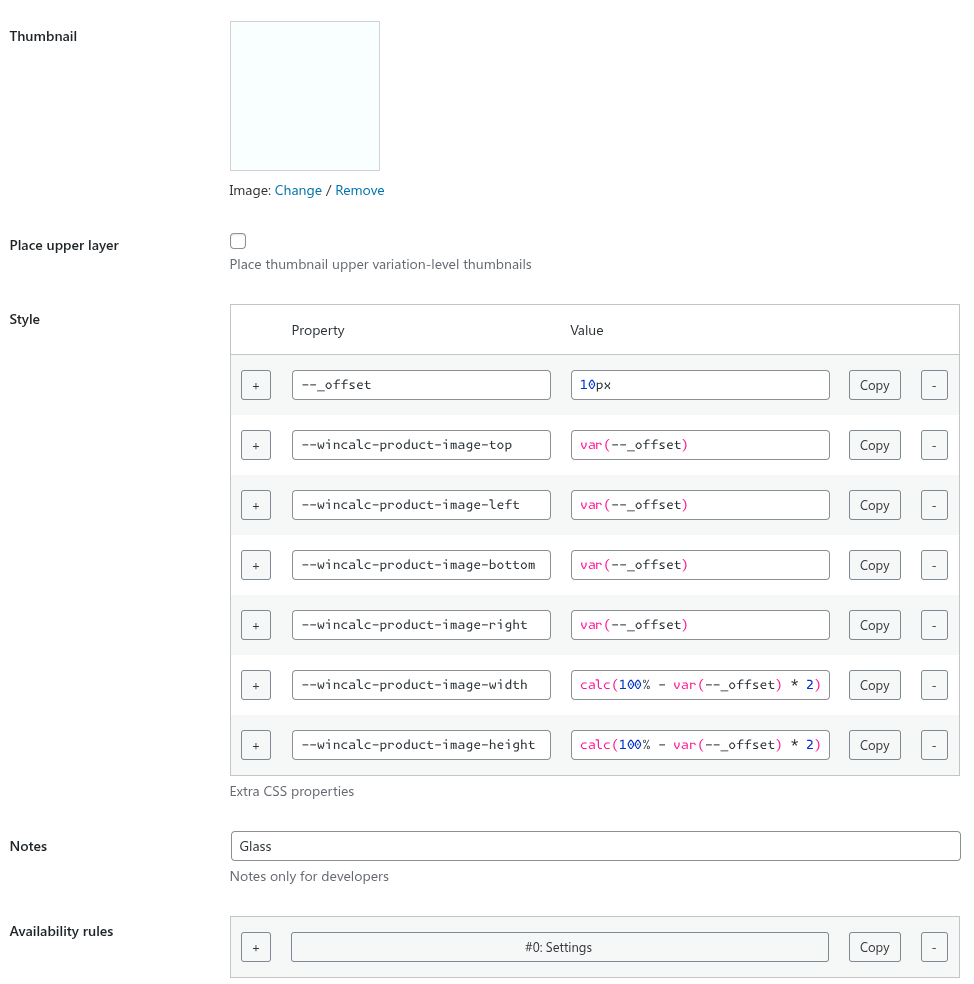Add row after --wincalc-product-image-top property
This screenshot has height=984, width=974.
[x=255, y=445]
